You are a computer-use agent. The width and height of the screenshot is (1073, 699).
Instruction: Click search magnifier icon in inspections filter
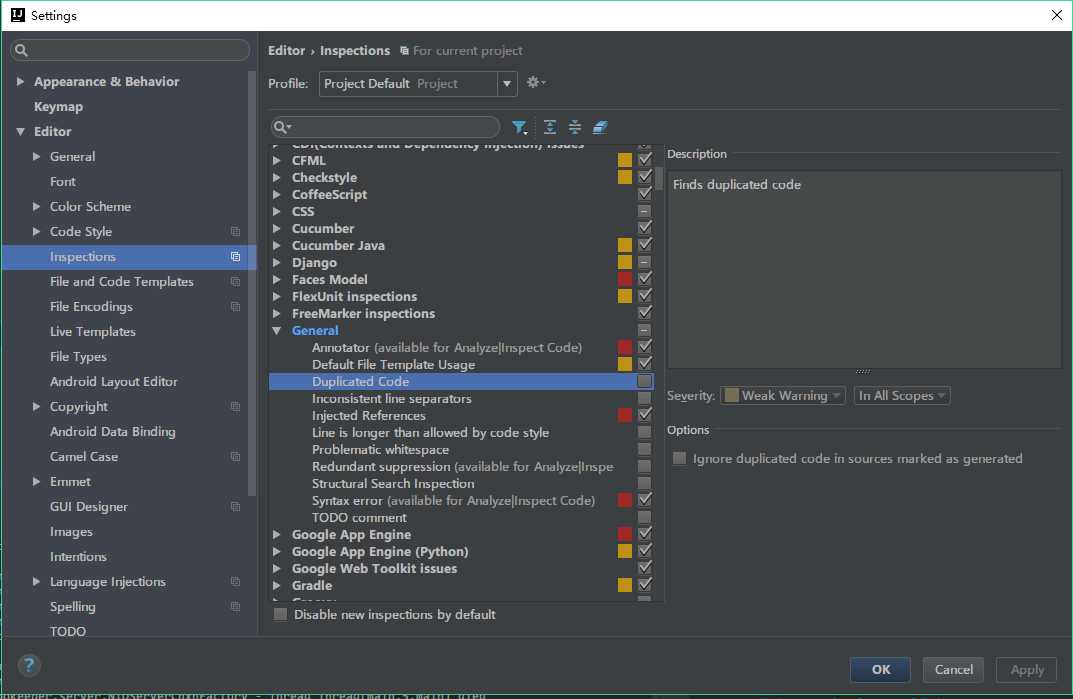pyautogui.click(x=281, y=127)
